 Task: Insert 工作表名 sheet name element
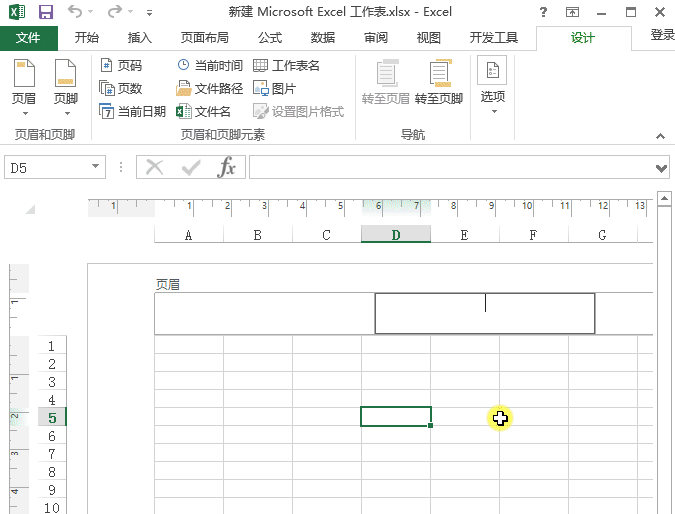[286, 65]
